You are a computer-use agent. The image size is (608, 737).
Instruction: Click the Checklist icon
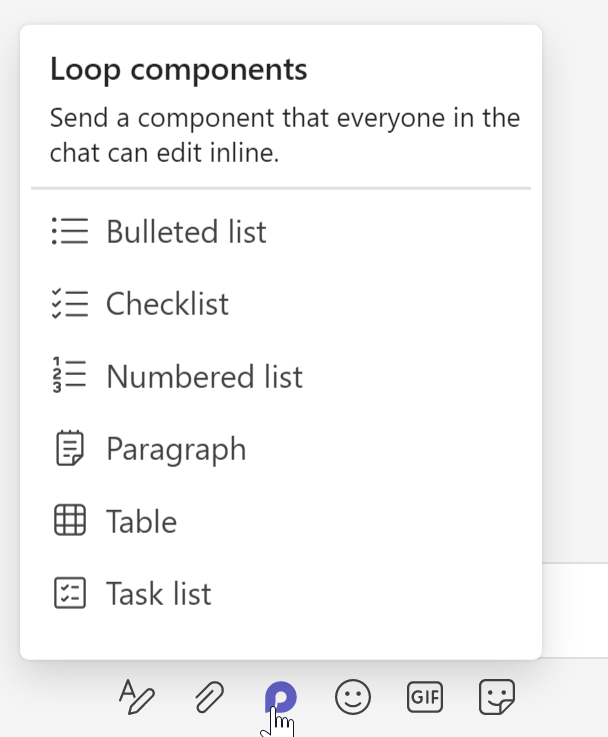[x=70, y=304]
